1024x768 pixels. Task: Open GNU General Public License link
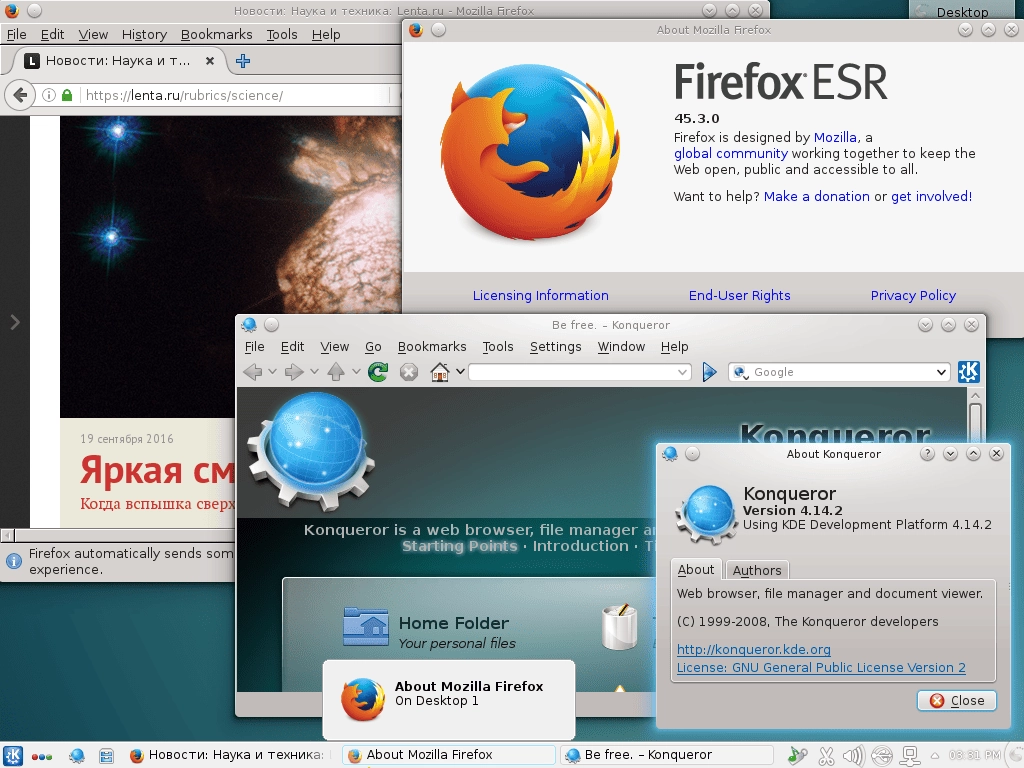tap(821, 667)
